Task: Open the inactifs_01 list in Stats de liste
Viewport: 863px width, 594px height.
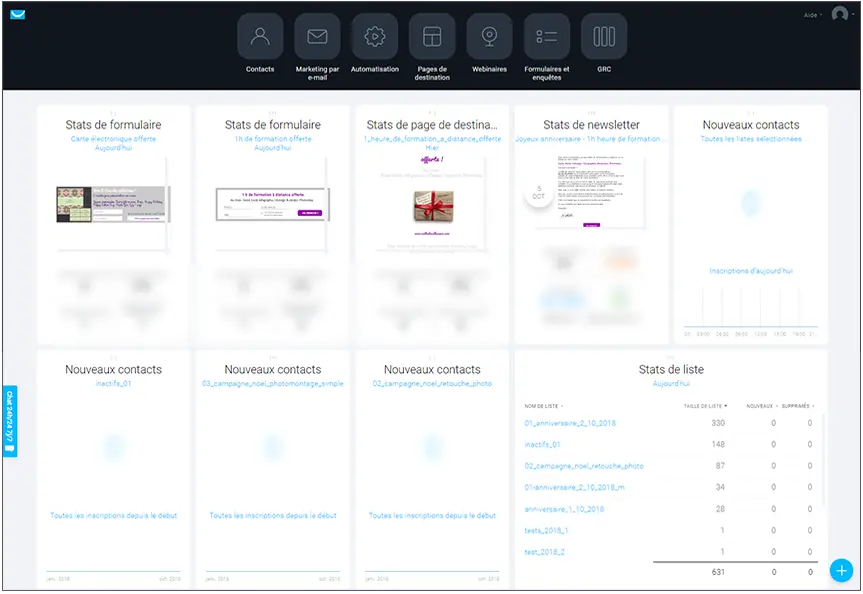Action: (542, 445)
